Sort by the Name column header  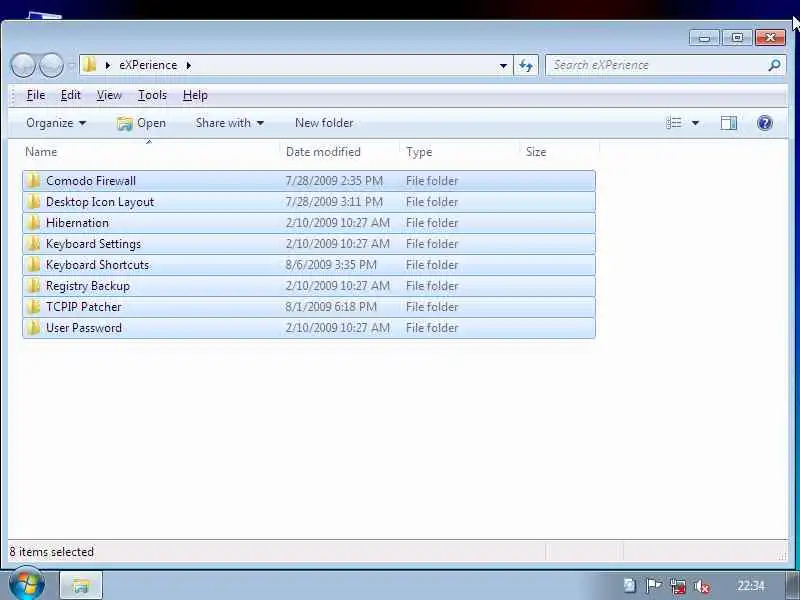[x=41, y=152]
